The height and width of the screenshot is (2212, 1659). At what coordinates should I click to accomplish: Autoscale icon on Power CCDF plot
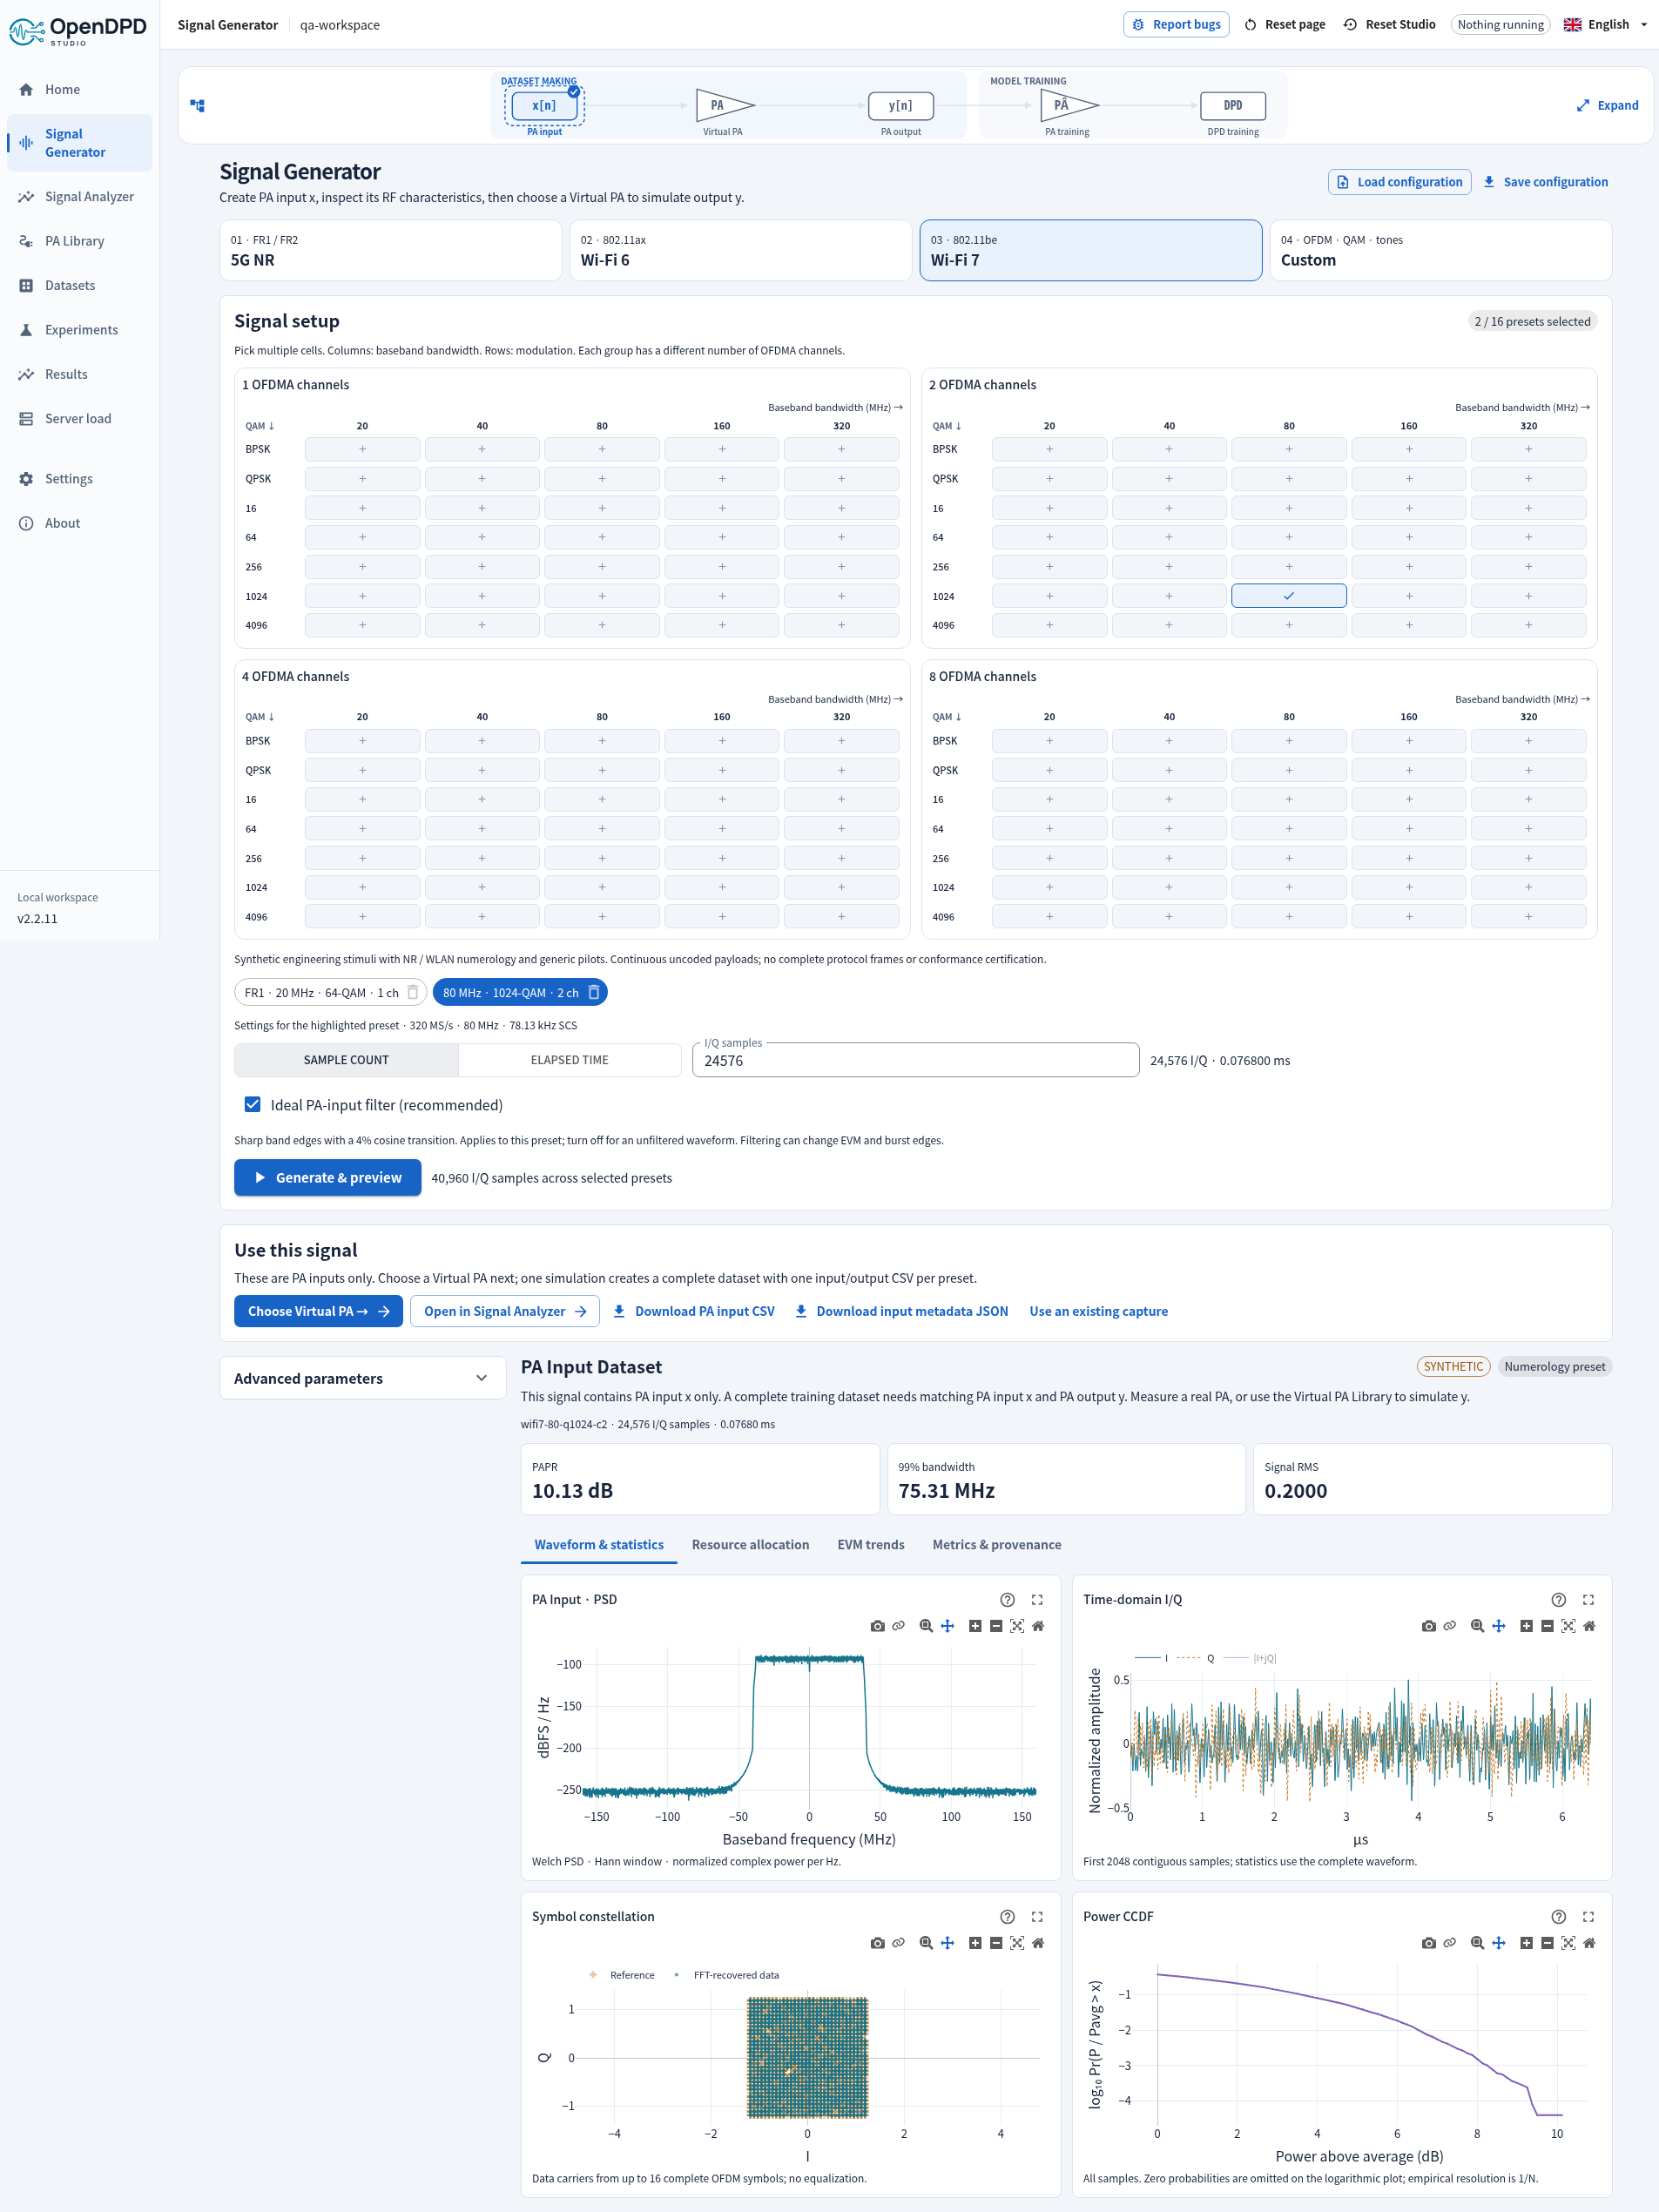(x=1568, y=1943)
